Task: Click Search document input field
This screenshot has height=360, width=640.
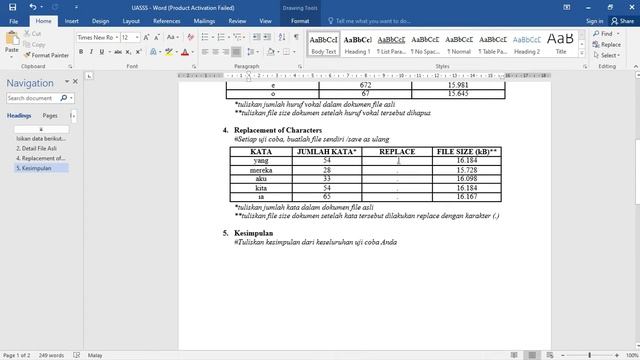Action: click(x=33, y=98)
